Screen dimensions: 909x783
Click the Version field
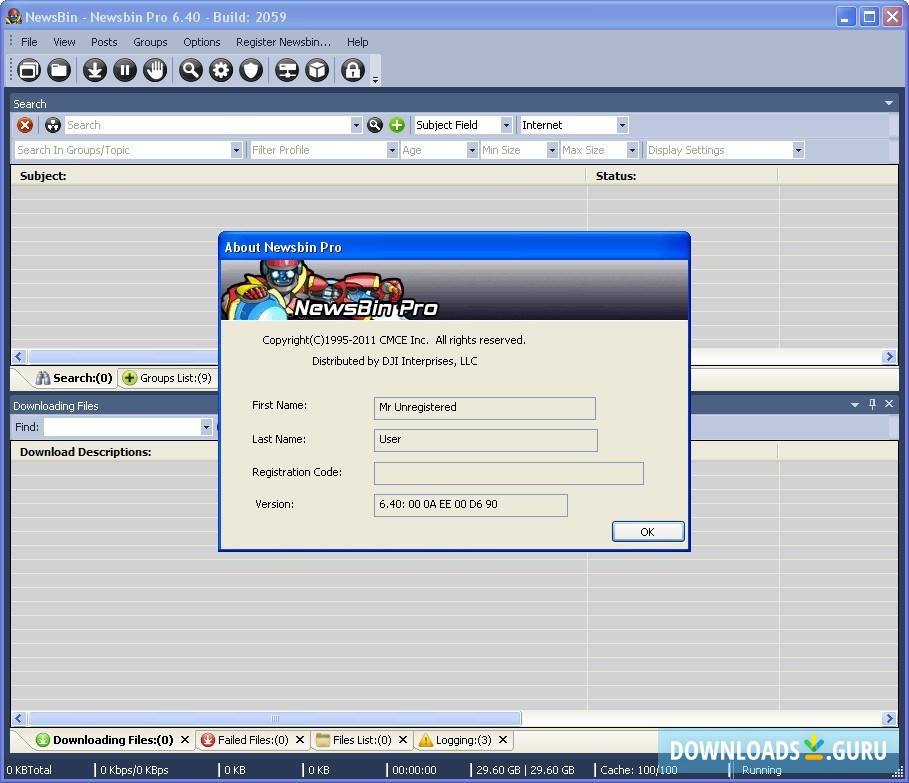(471, 505)
